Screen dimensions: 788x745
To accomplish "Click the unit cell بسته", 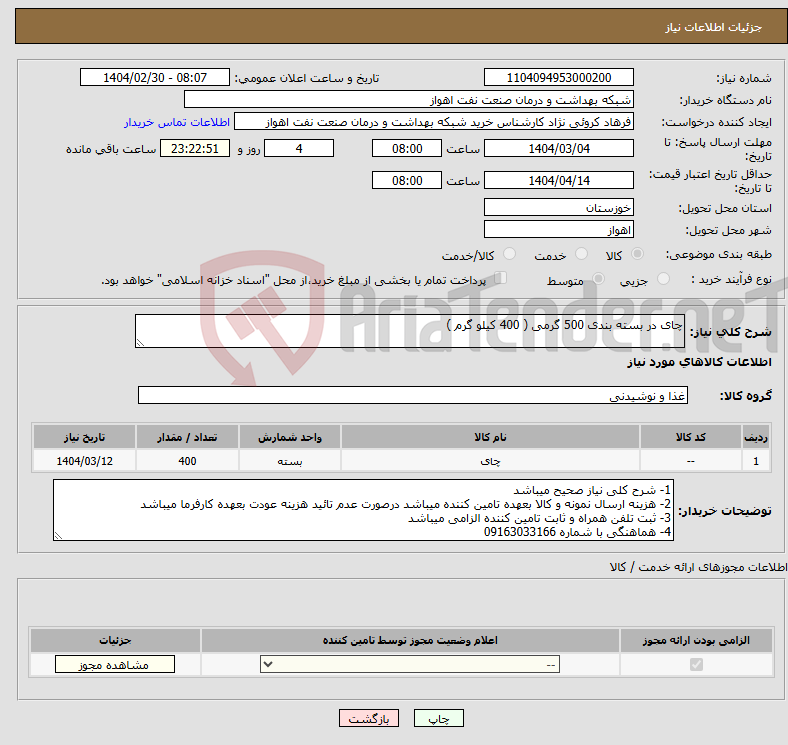I will pyautogui.click(x=290, y=461).
